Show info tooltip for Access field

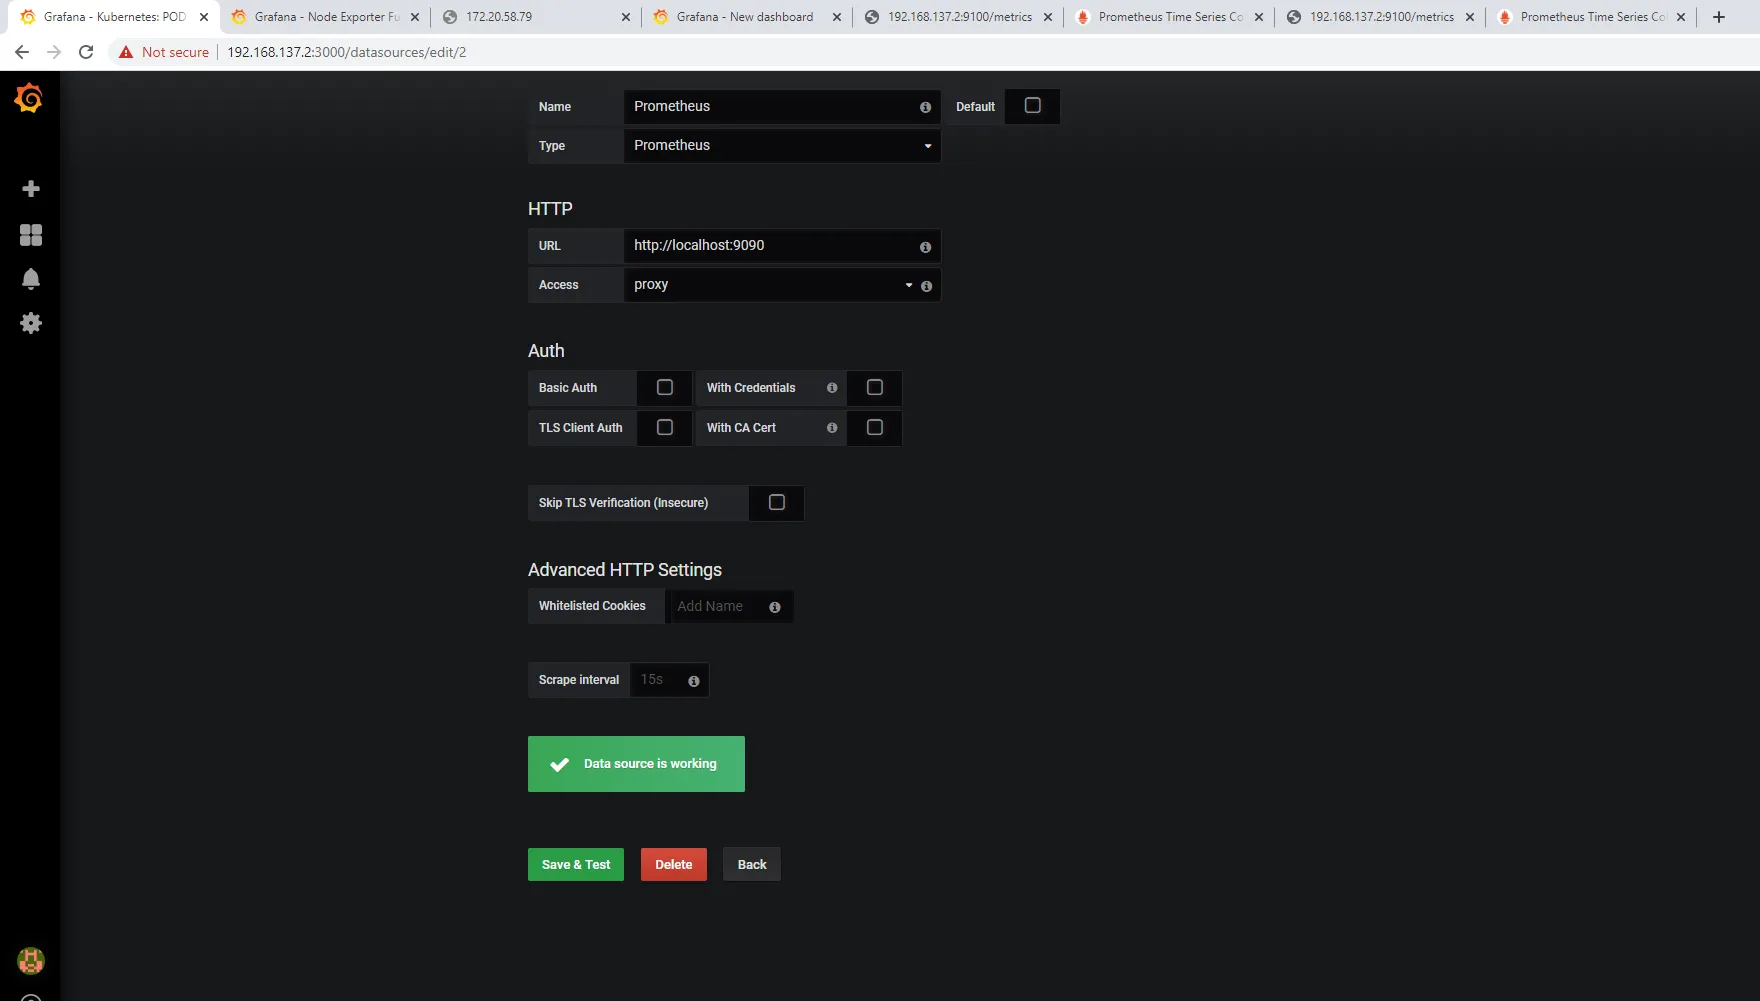click(x=926, y=286)
